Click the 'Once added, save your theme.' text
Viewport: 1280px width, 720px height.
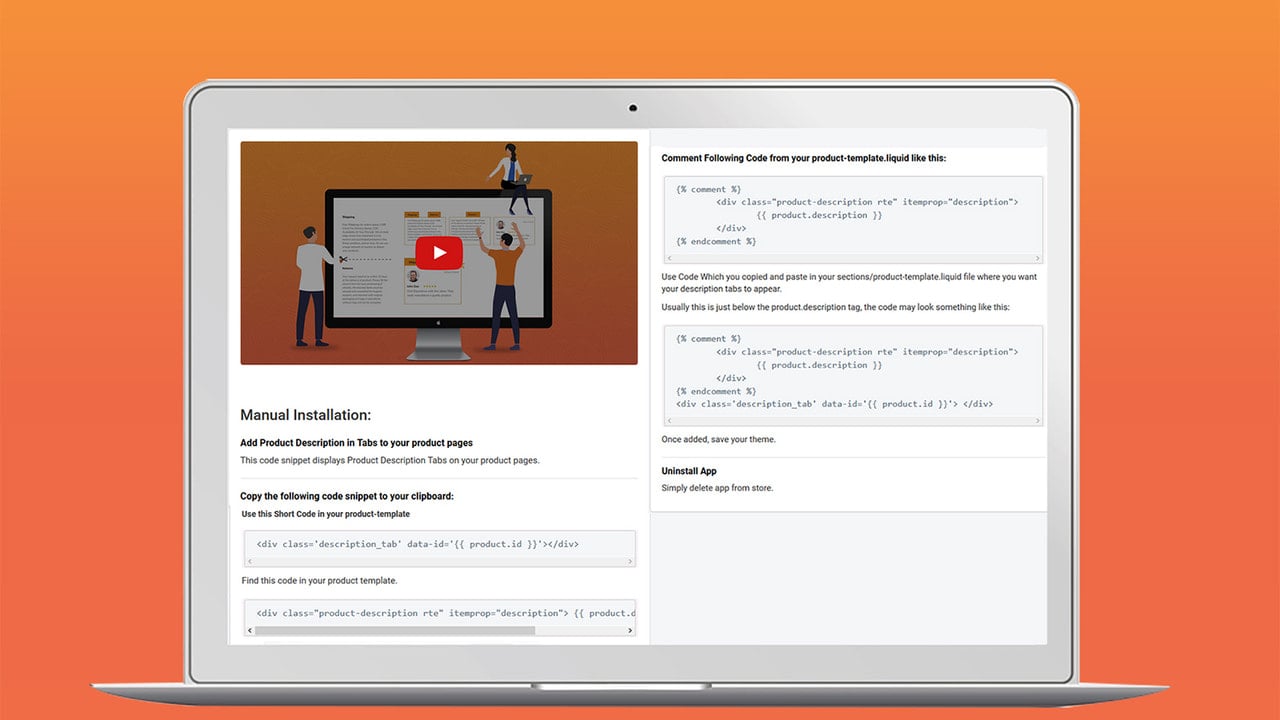click(718, 439)
